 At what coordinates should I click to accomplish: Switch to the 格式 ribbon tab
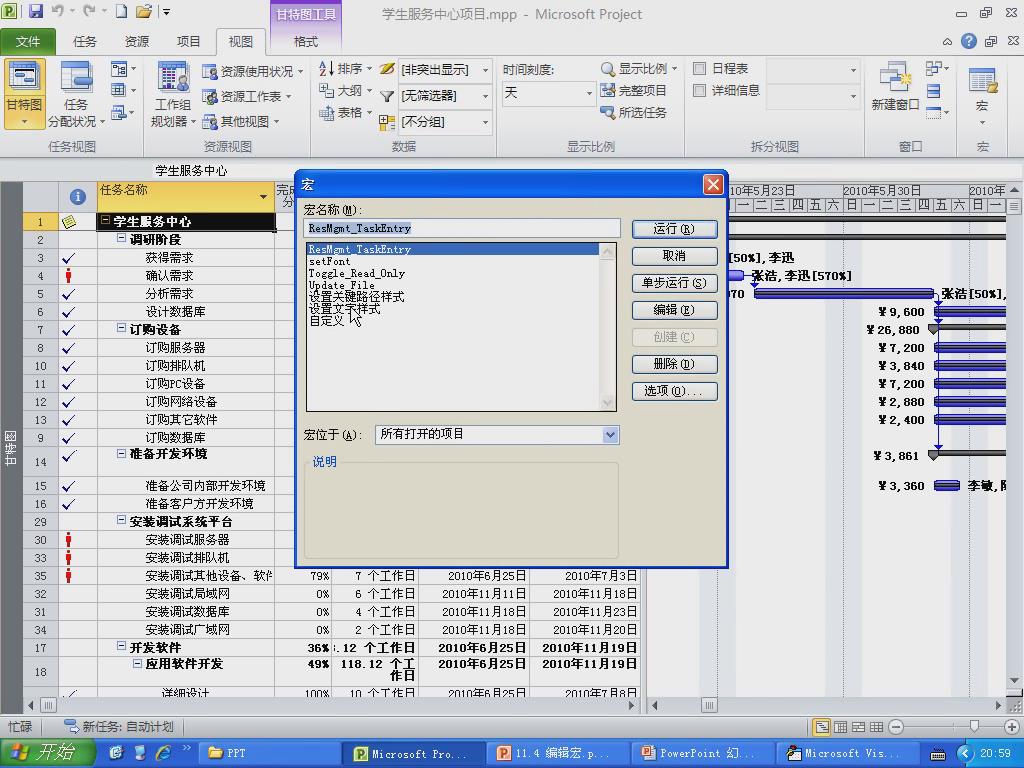306,42
